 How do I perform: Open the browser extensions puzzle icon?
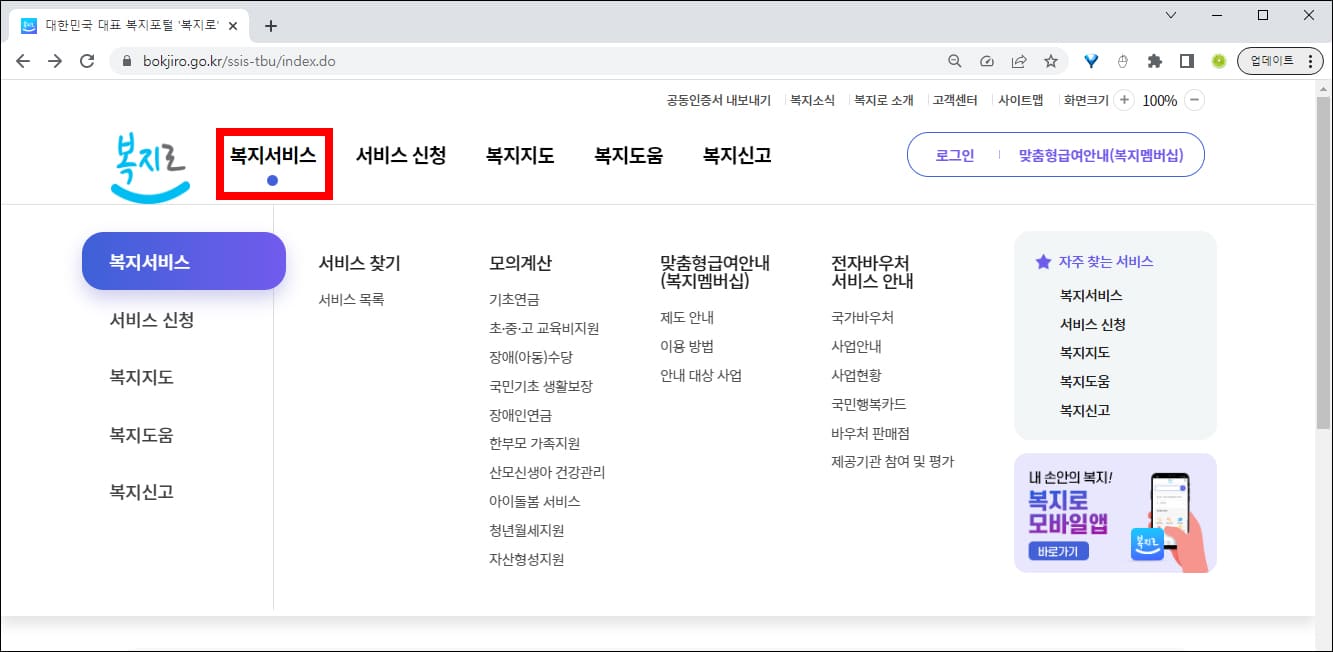1153,60
